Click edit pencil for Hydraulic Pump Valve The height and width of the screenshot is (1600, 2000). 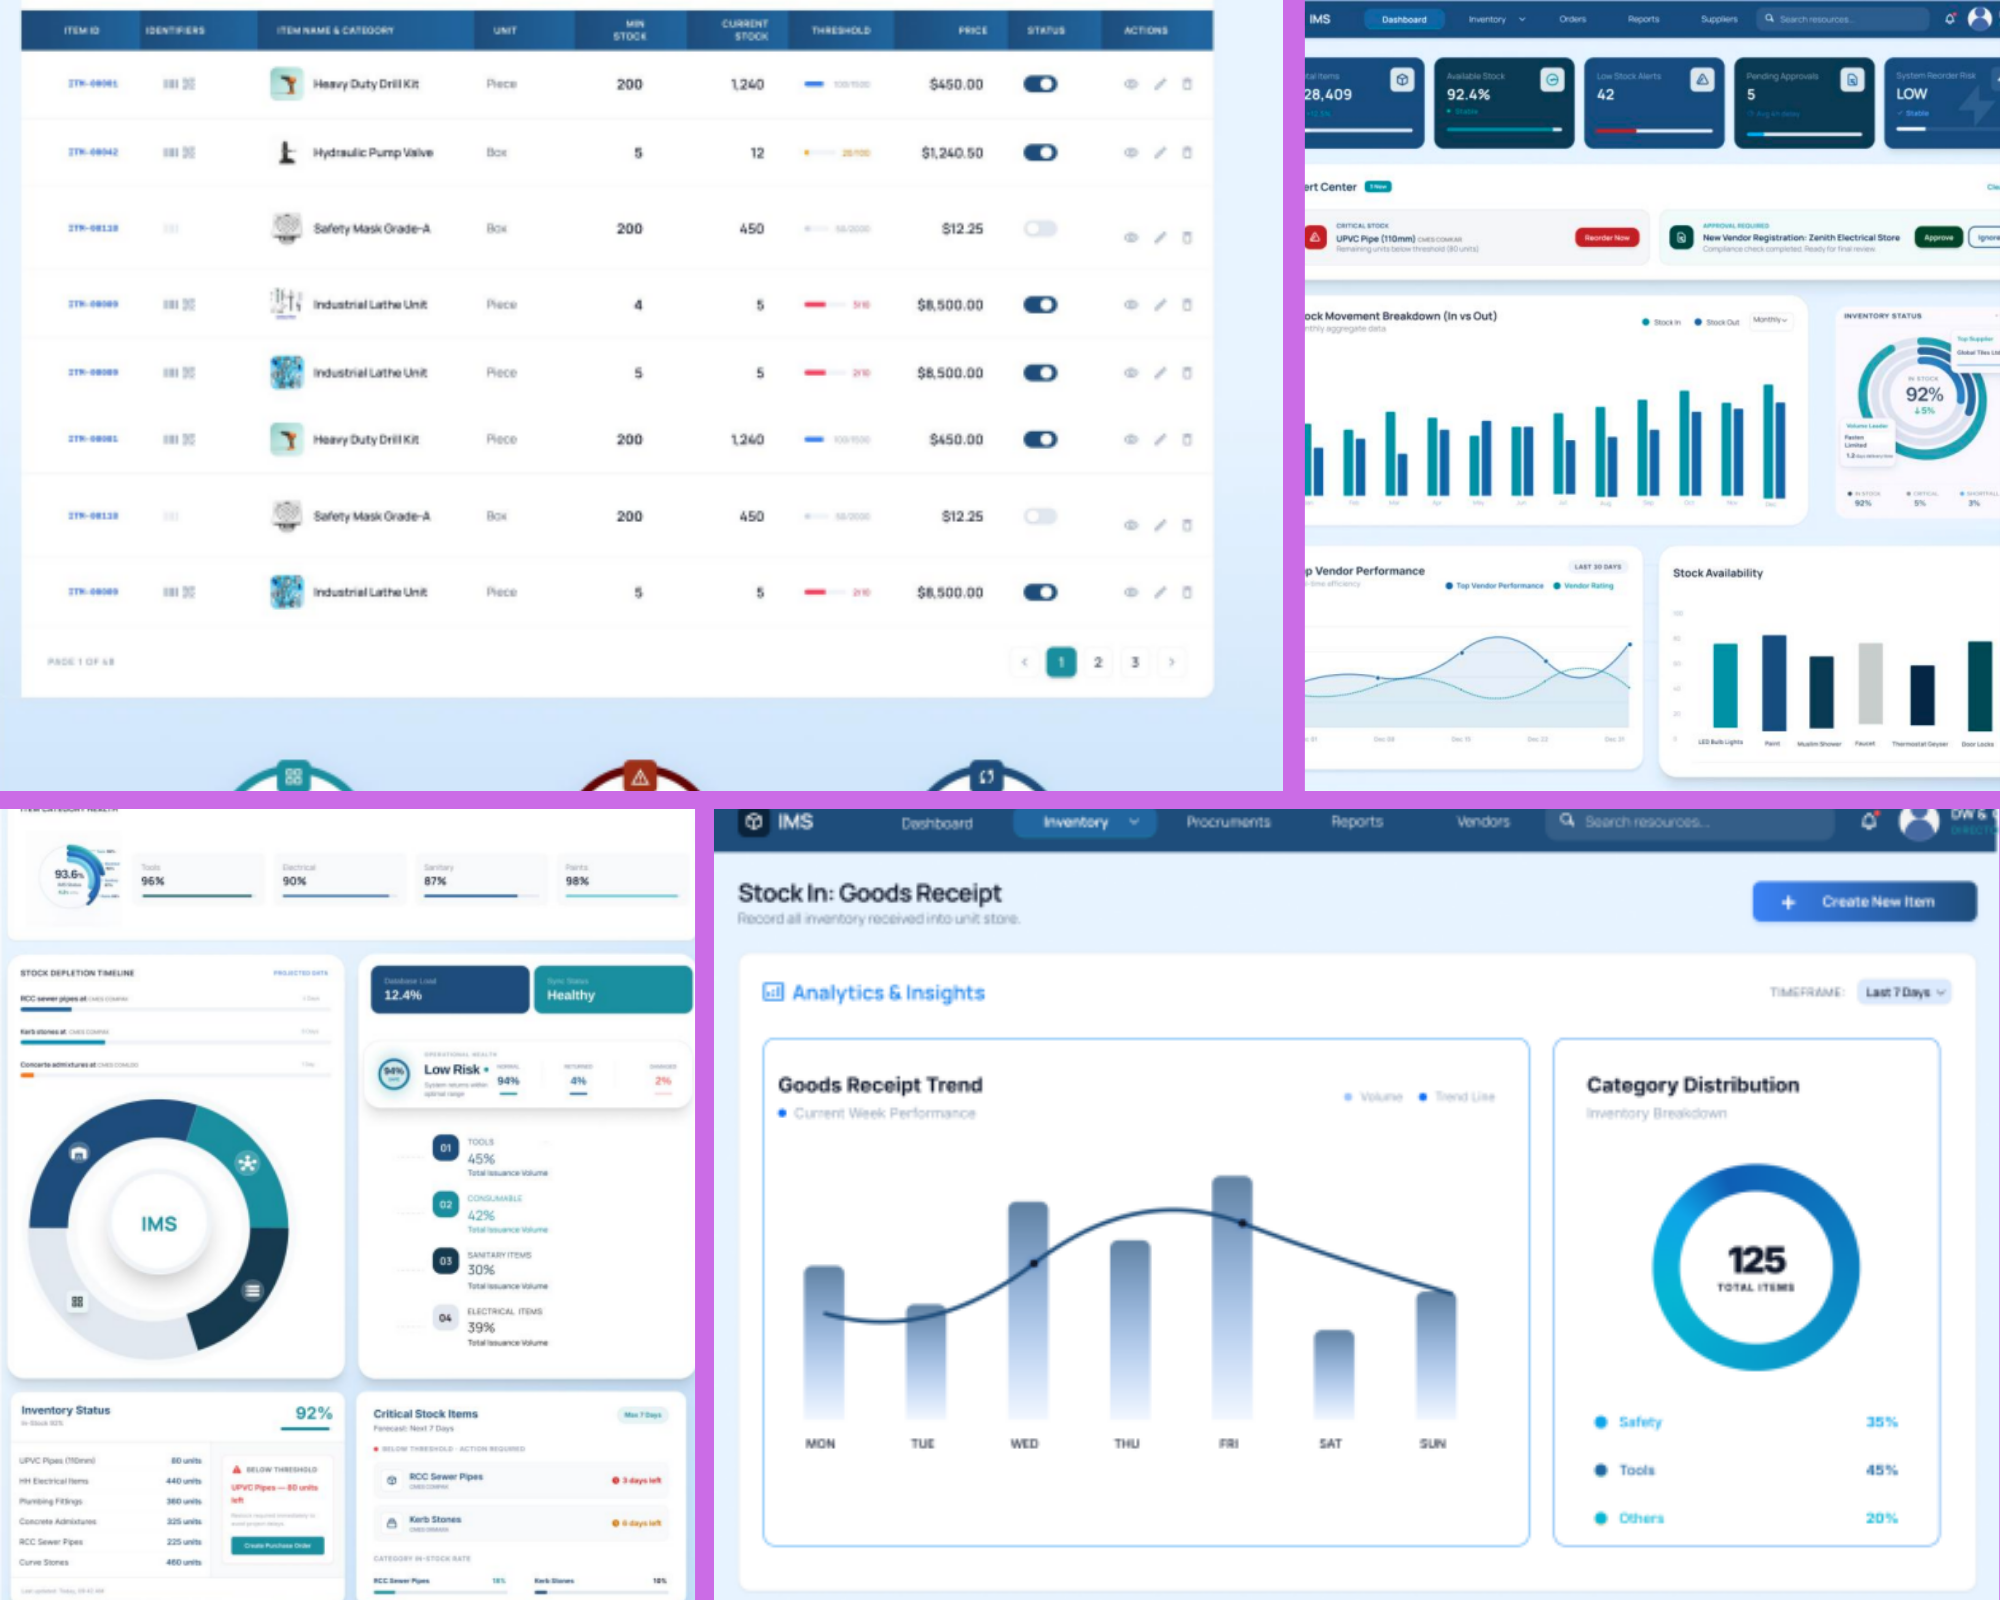click(1160, 153)
